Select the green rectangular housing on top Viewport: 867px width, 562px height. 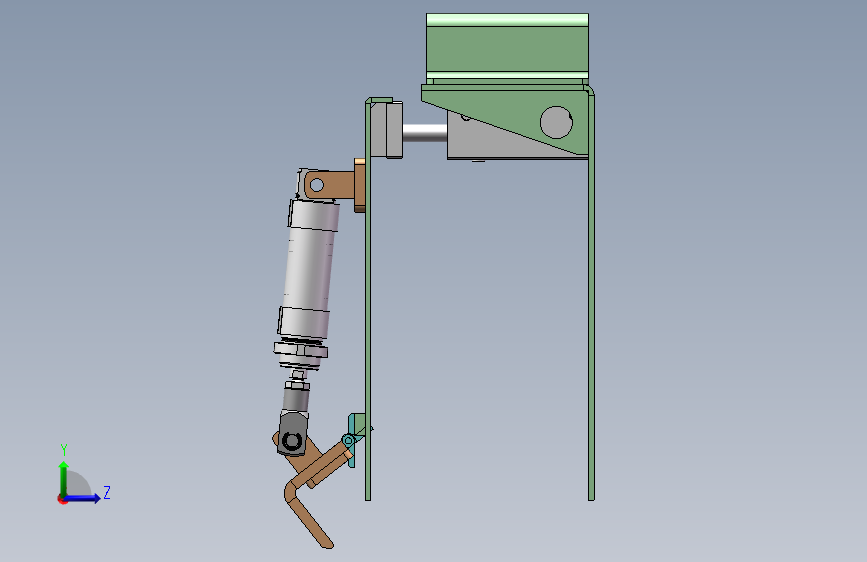507,49
